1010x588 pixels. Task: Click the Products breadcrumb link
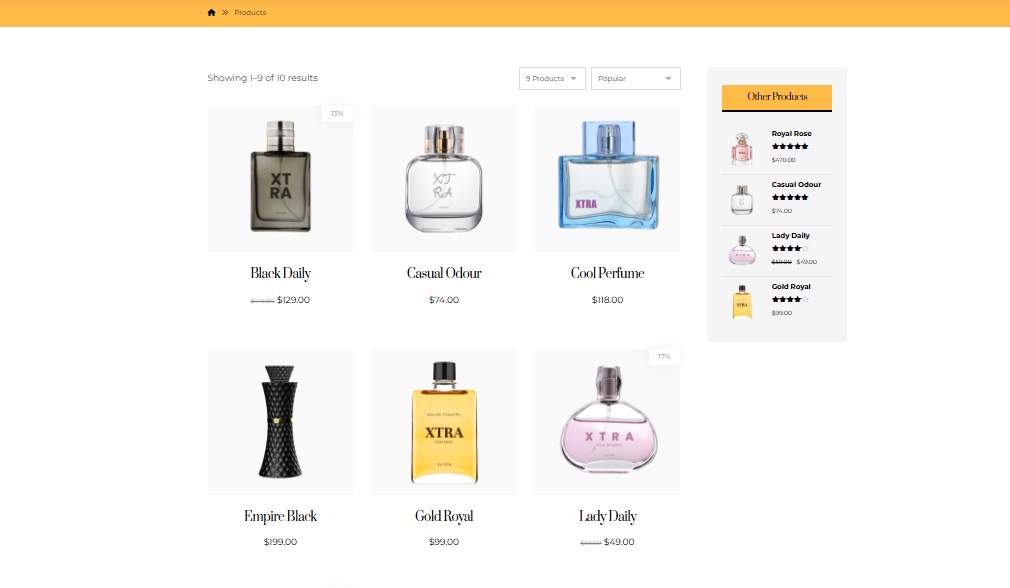250,13
